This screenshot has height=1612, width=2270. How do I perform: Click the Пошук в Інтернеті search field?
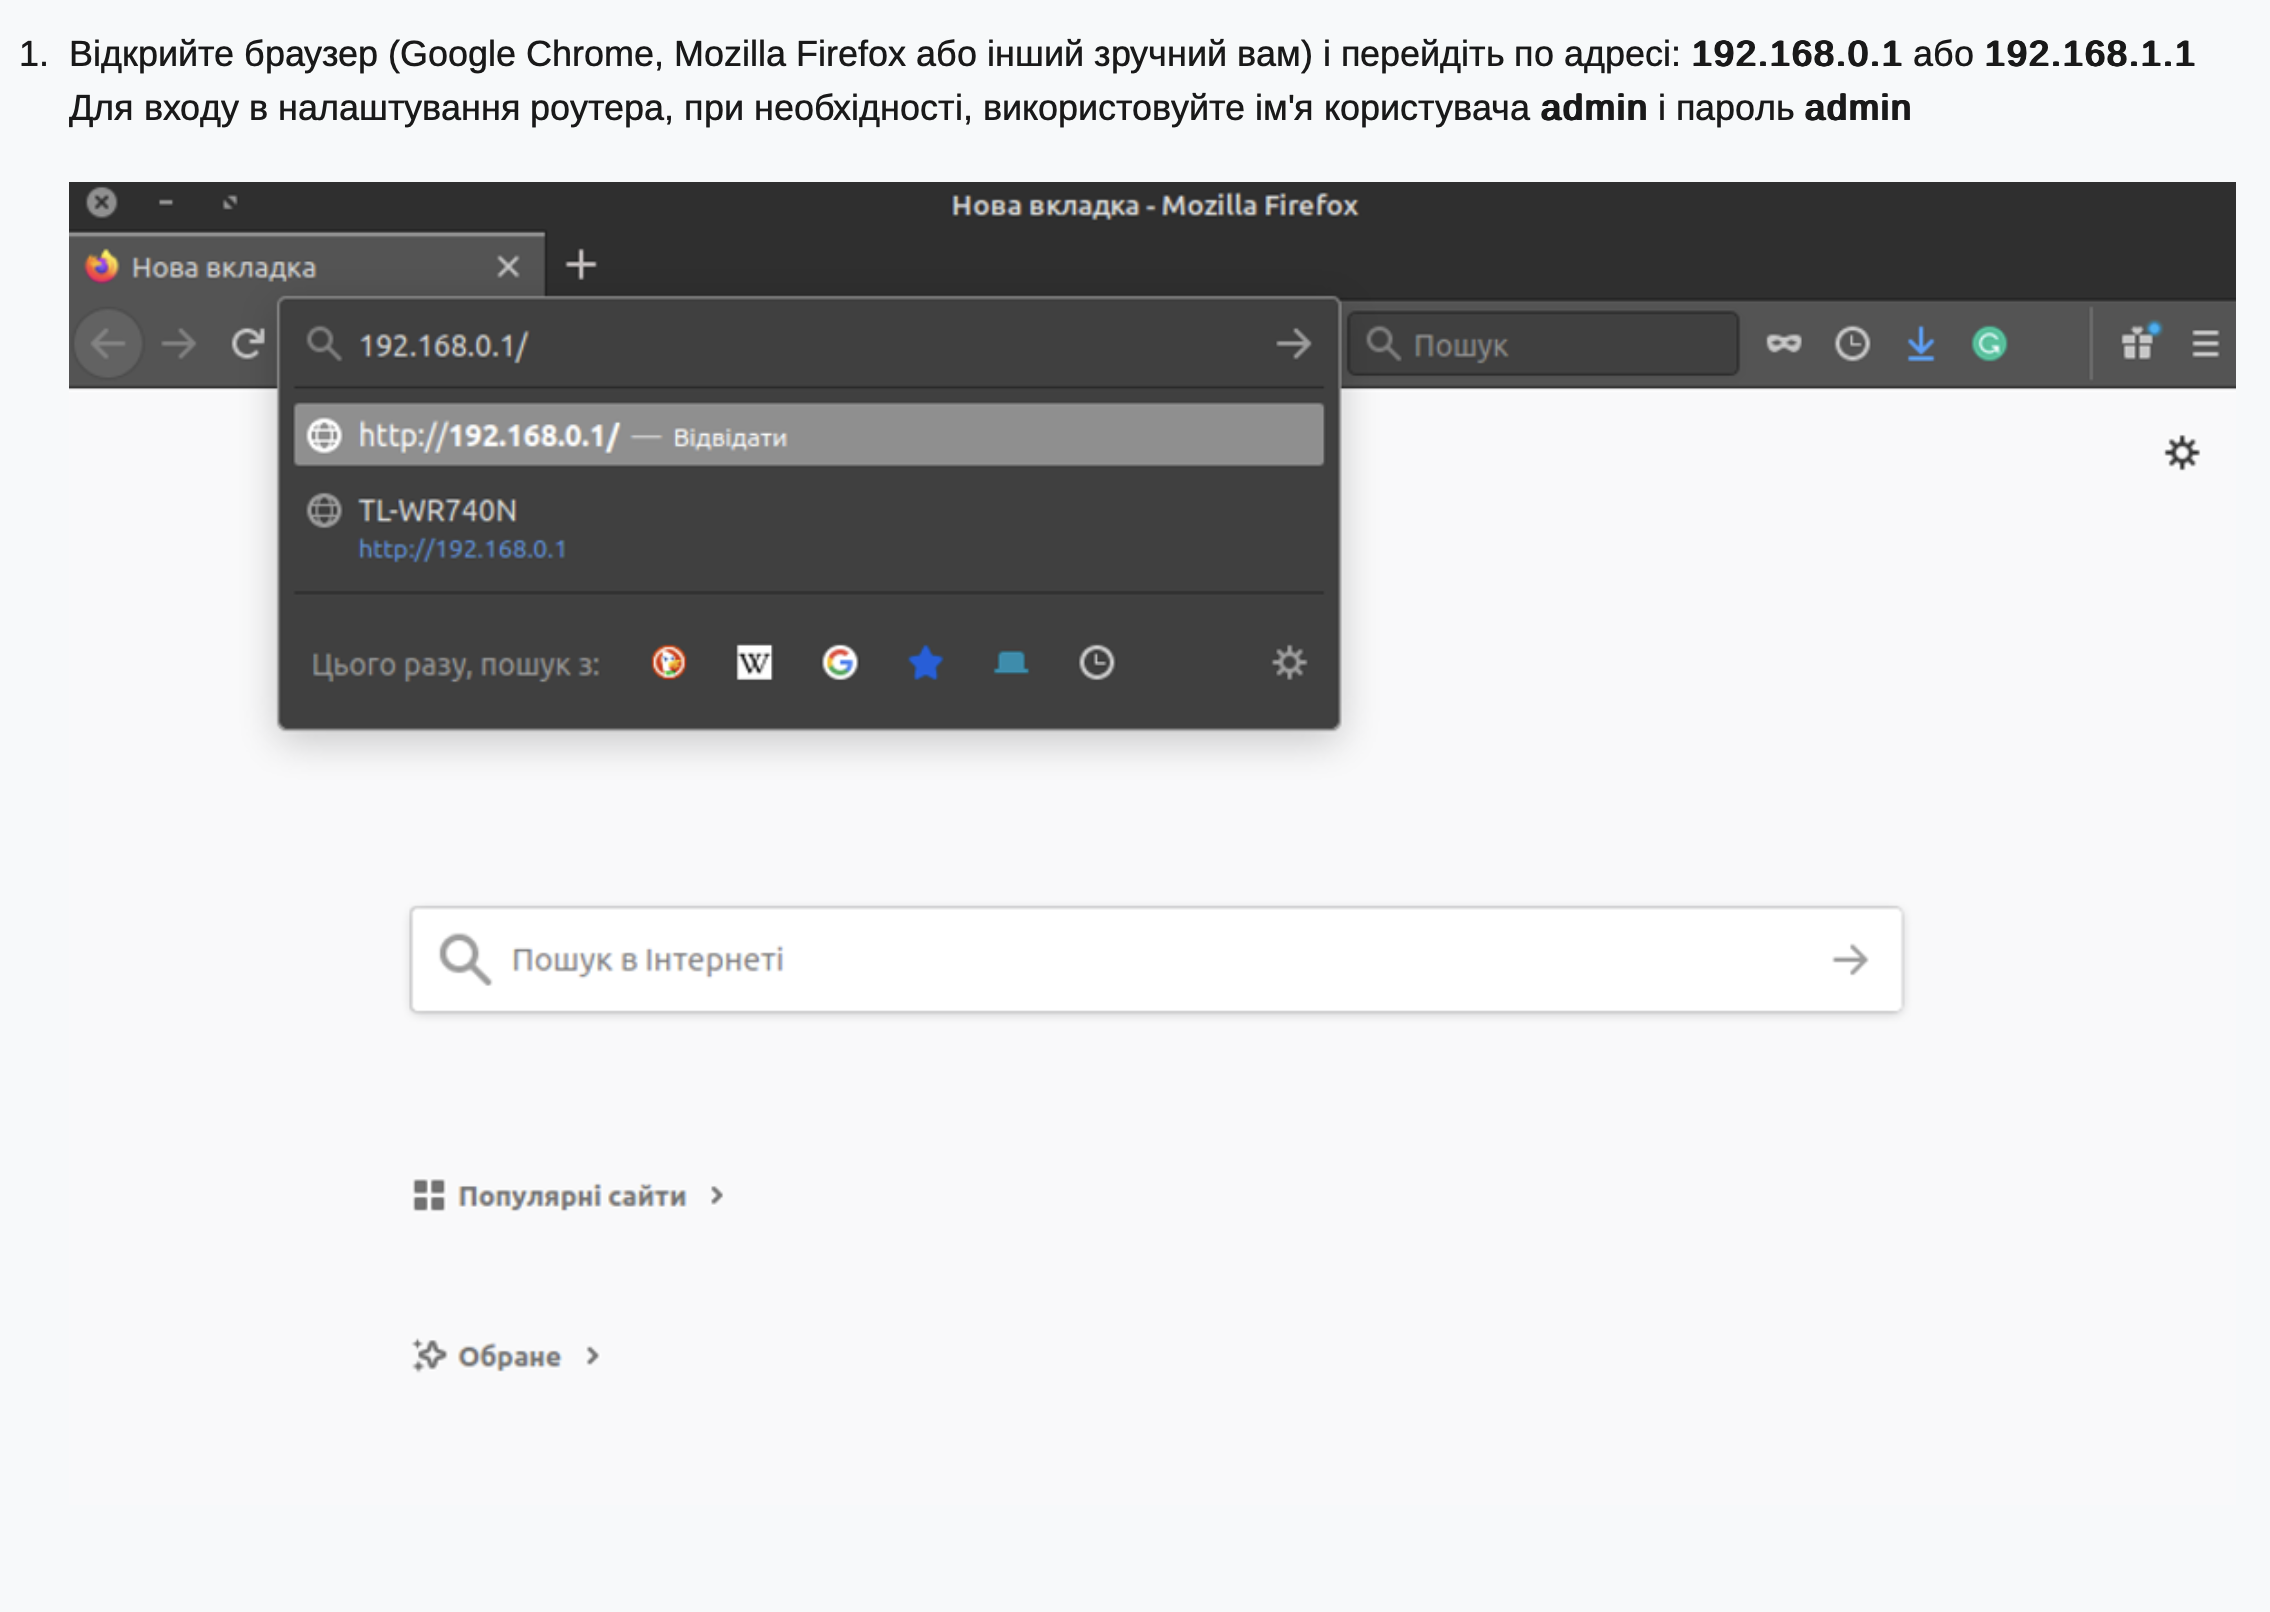1155,960
